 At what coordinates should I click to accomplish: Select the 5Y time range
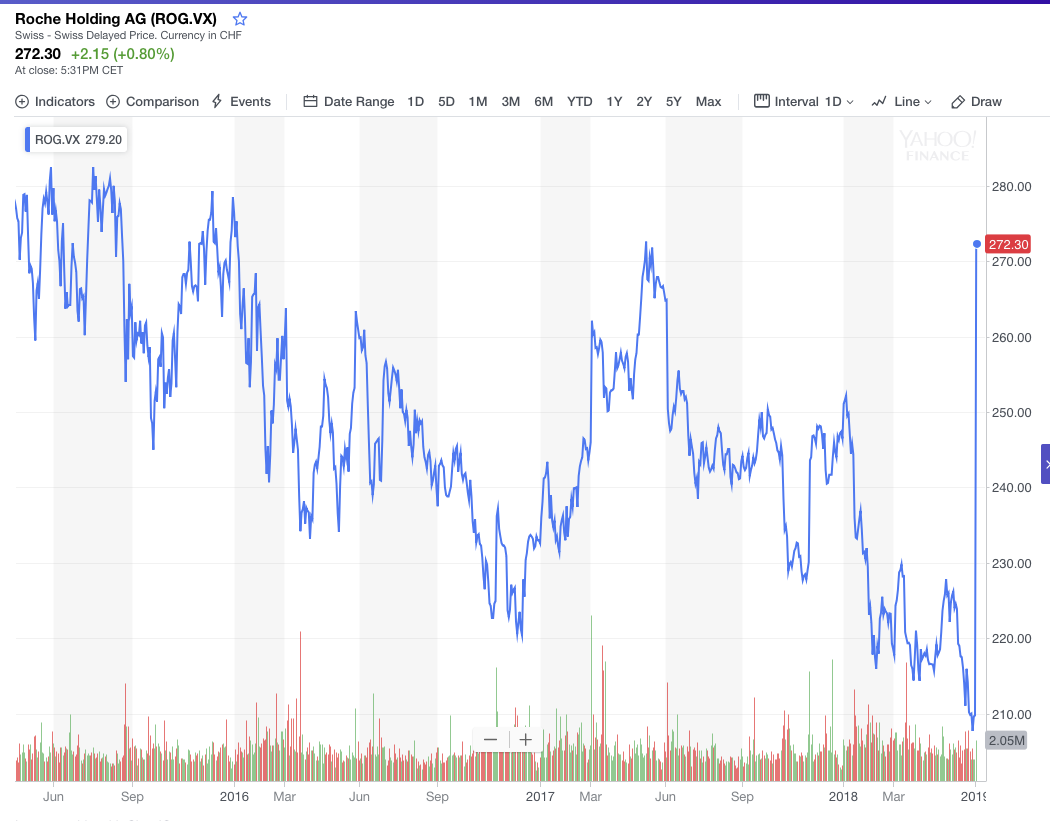[x=673, y=102]
